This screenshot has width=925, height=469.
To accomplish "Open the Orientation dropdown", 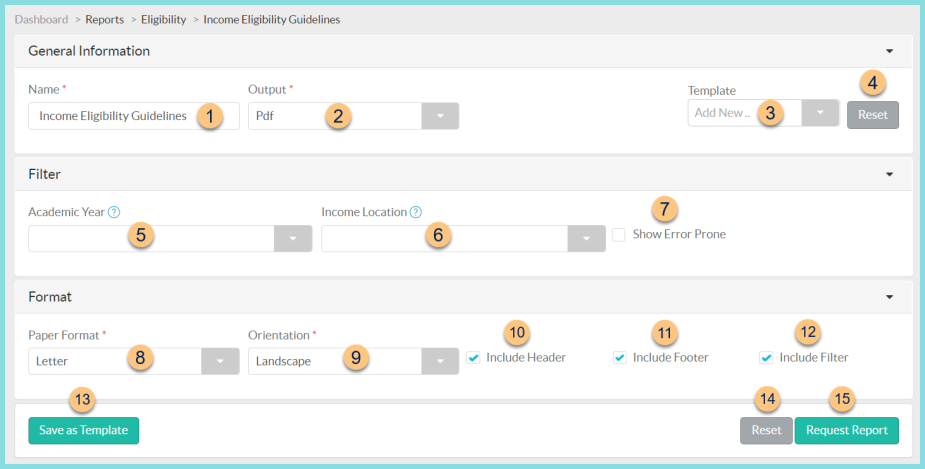I will (440, 361).
